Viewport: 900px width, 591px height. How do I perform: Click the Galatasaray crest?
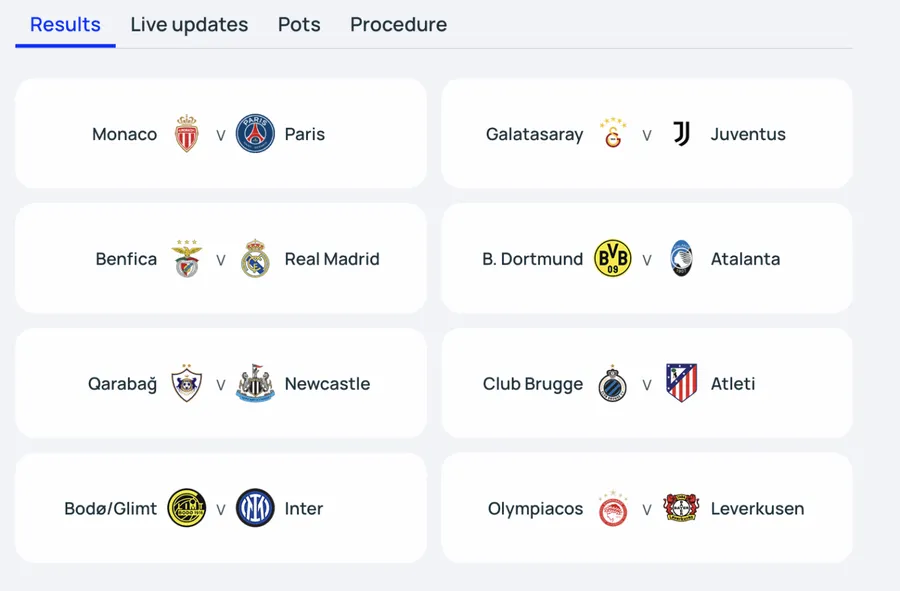pyautogui.click(x=613, y=134)
